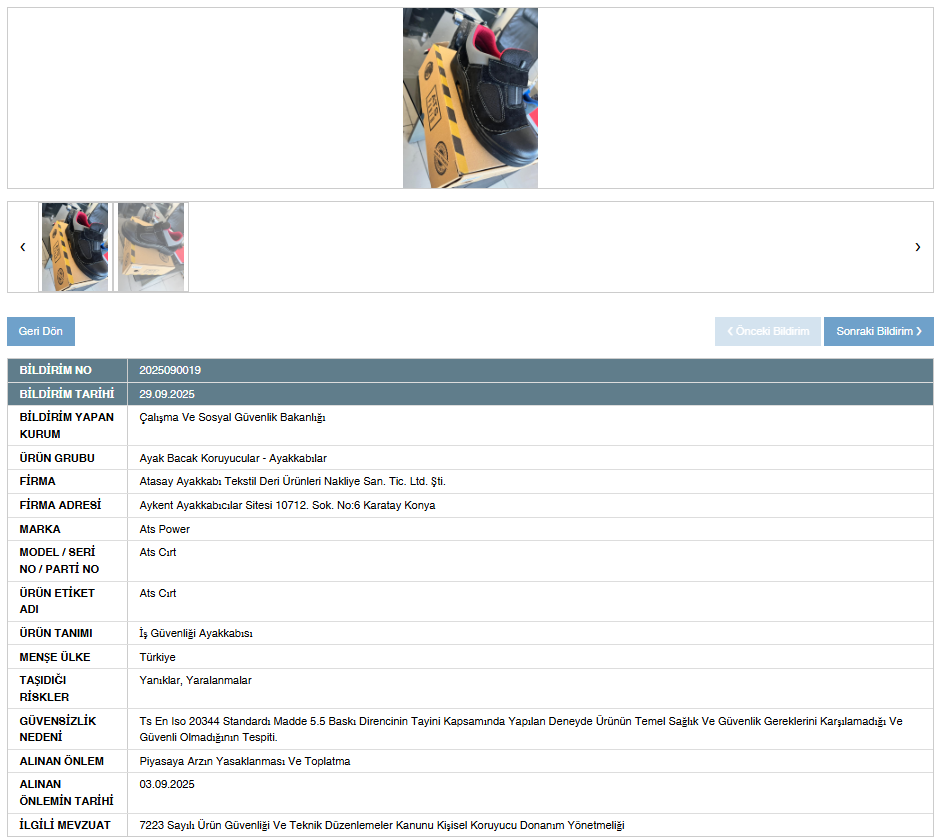Click Çalışma Ve Sosyal Güvenlik Bakanlığı text
Screen dimensions: 947x839
(233, 417)
